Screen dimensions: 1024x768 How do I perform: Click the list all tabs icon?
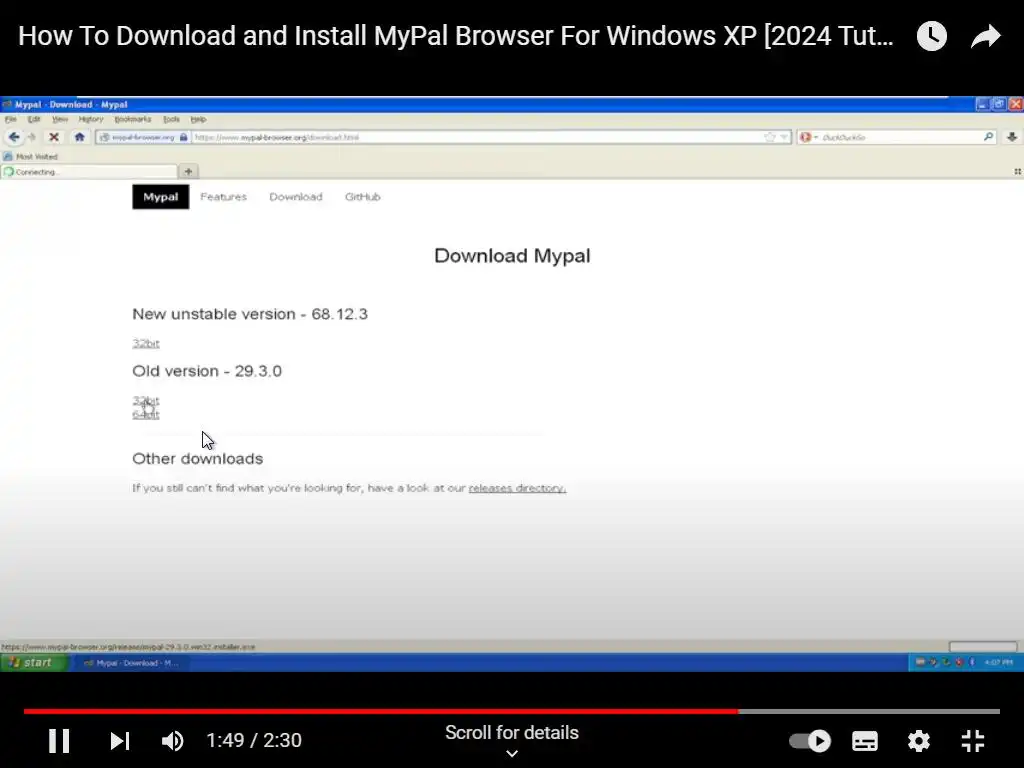(x=1017, y=172)
